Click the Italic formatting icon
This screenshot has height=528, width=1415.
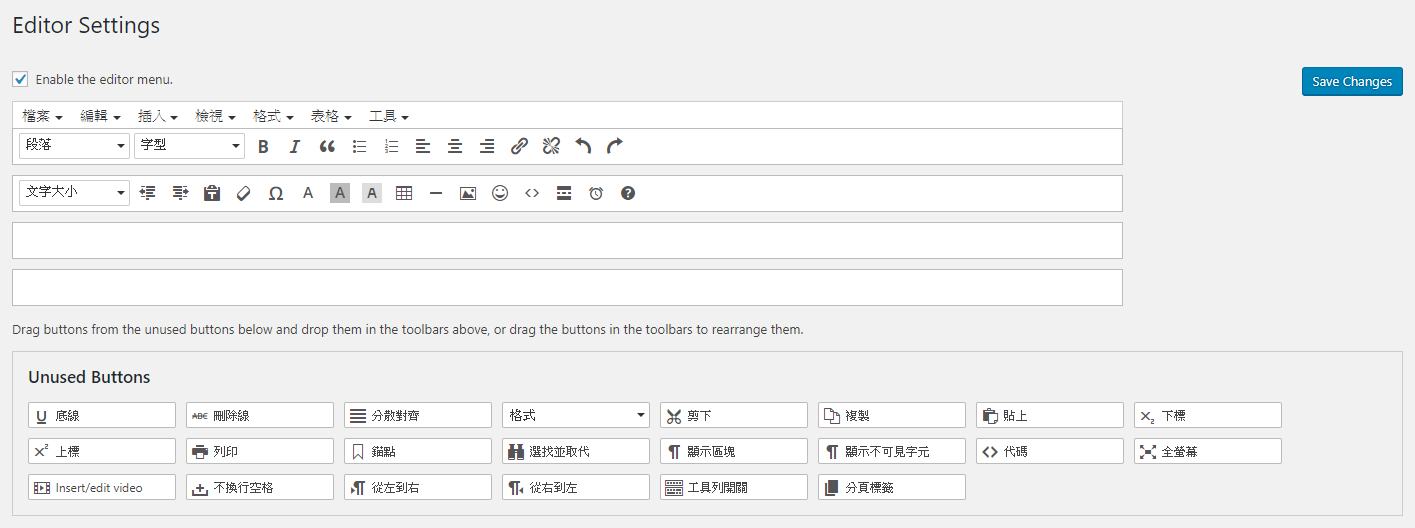[295, 146]
